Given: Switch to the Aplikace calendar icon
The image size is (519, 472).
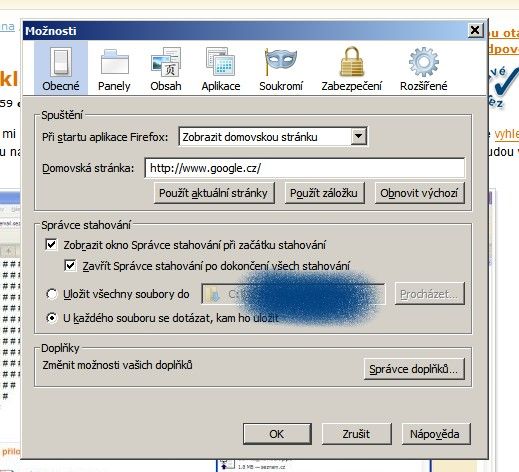Looking at the screenshot, I should (220, 62).
